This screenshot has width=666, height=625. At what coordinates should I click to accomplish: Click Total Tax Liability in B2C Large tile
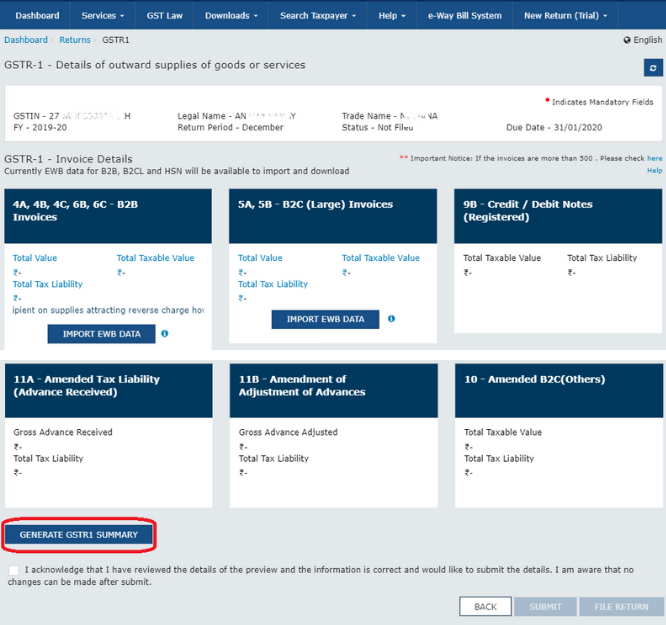click(x=273, y=284)
